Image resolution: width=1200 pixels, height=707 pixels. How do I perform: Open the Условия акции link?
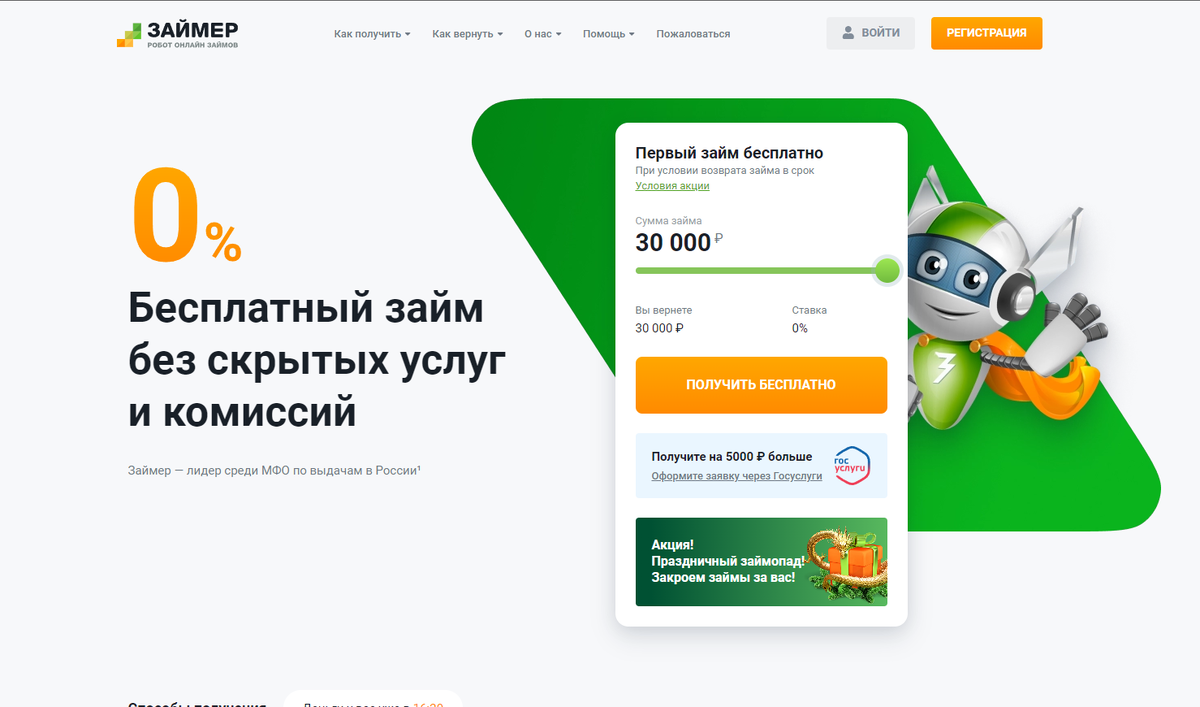tap(672, 186)
